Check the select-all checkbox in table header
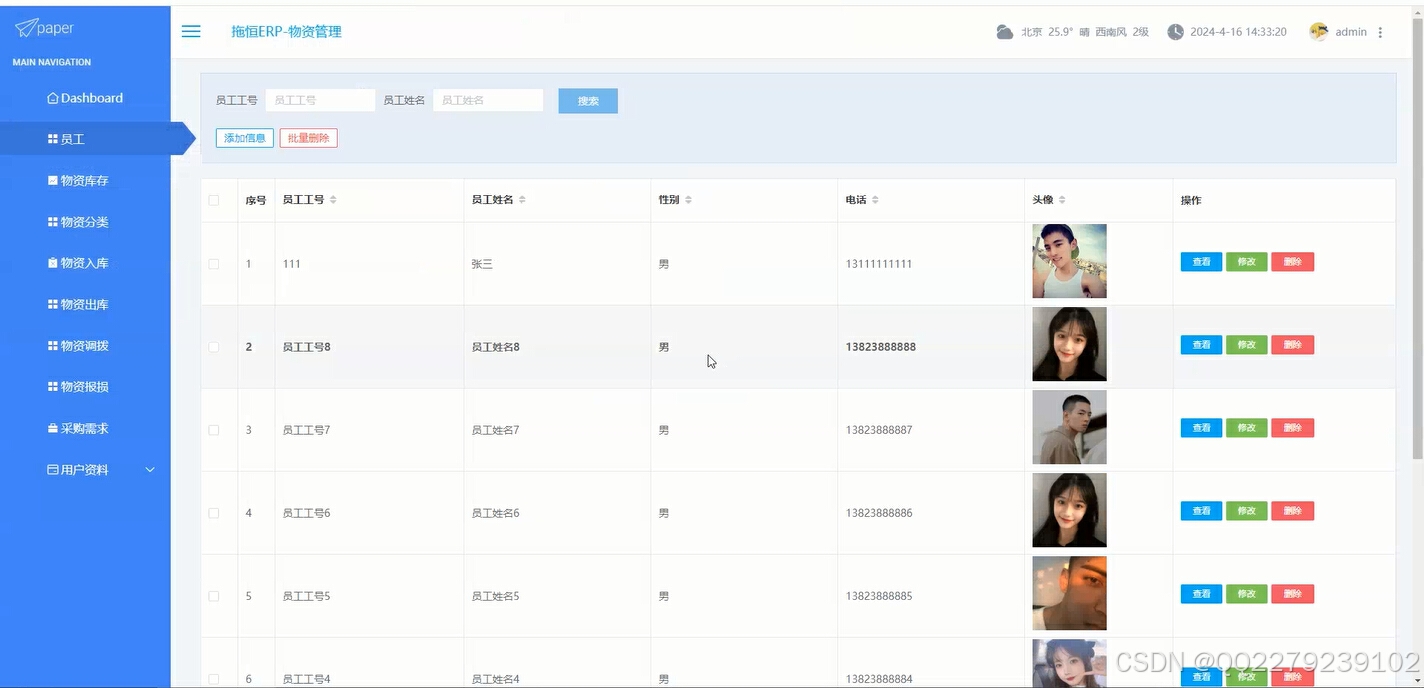Viewport: 1424px width, 688px height. pos(214,199)
